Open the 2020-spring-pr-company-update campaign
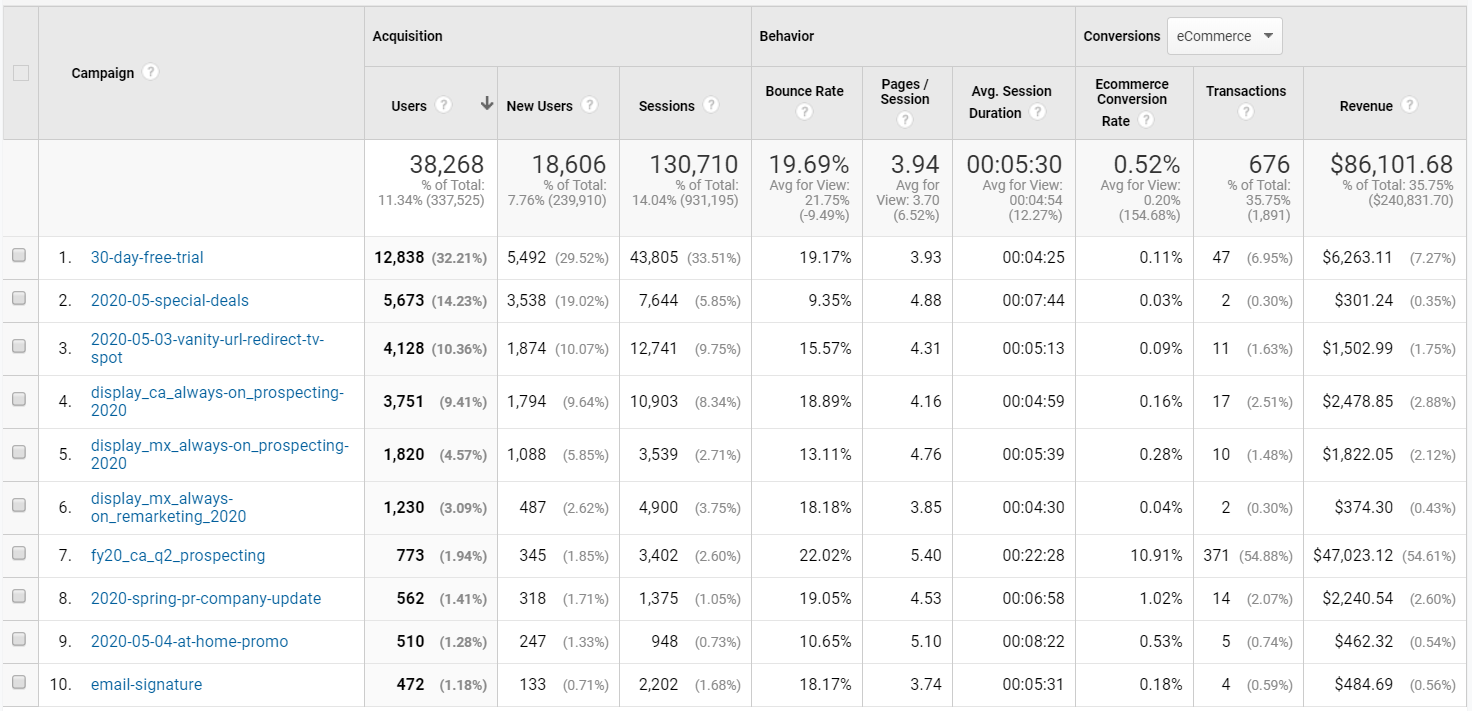The width and height of the screenshot is (1472, 711). (x=205, y=598)
